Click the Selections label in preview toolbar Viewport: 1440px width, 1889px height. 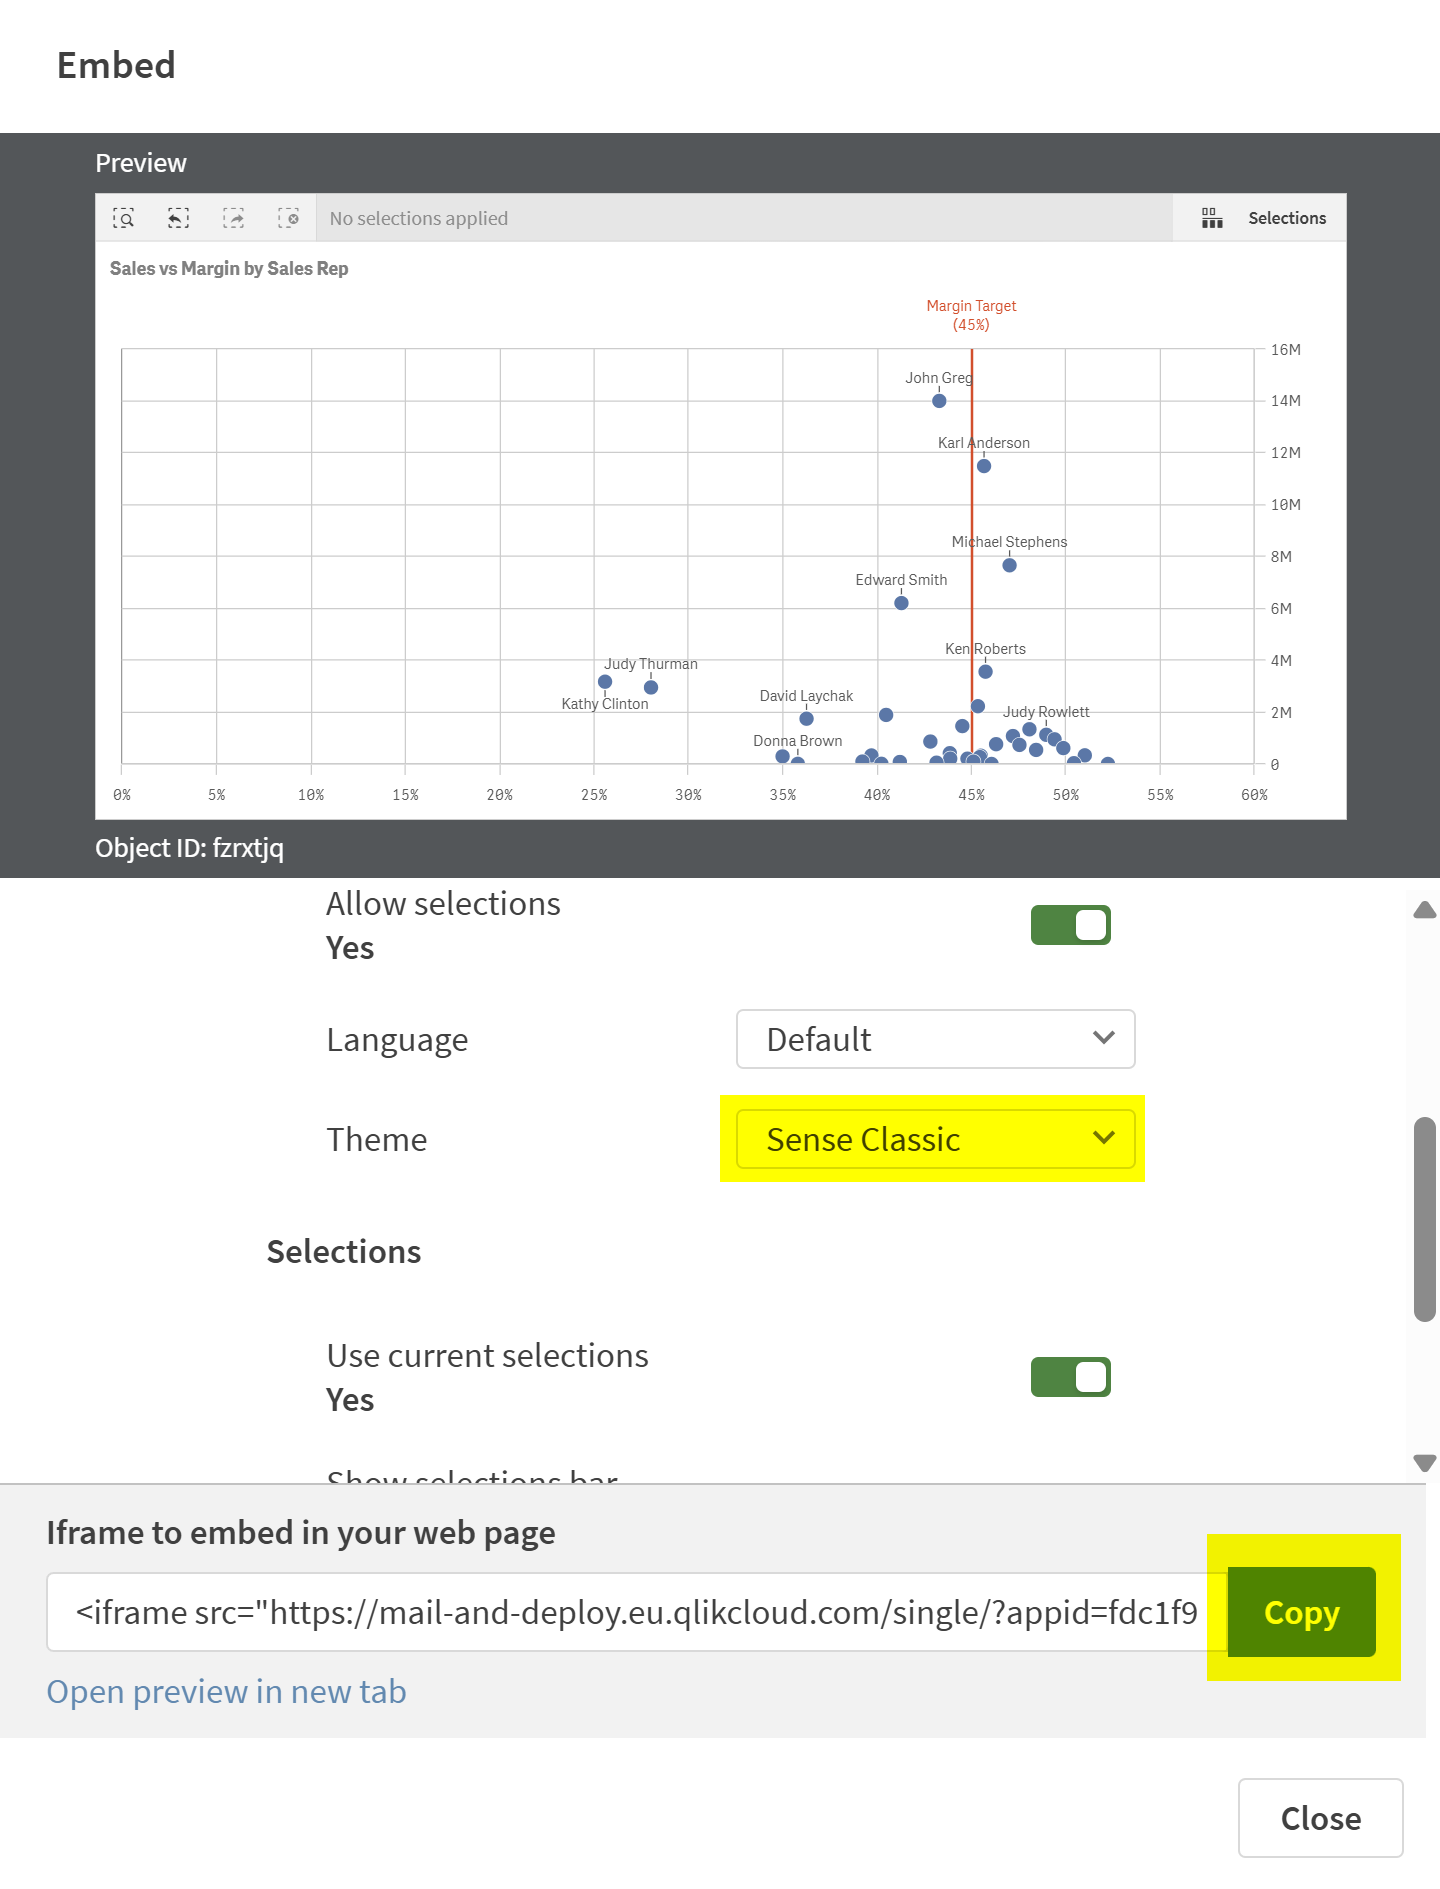click(1287, 218)
